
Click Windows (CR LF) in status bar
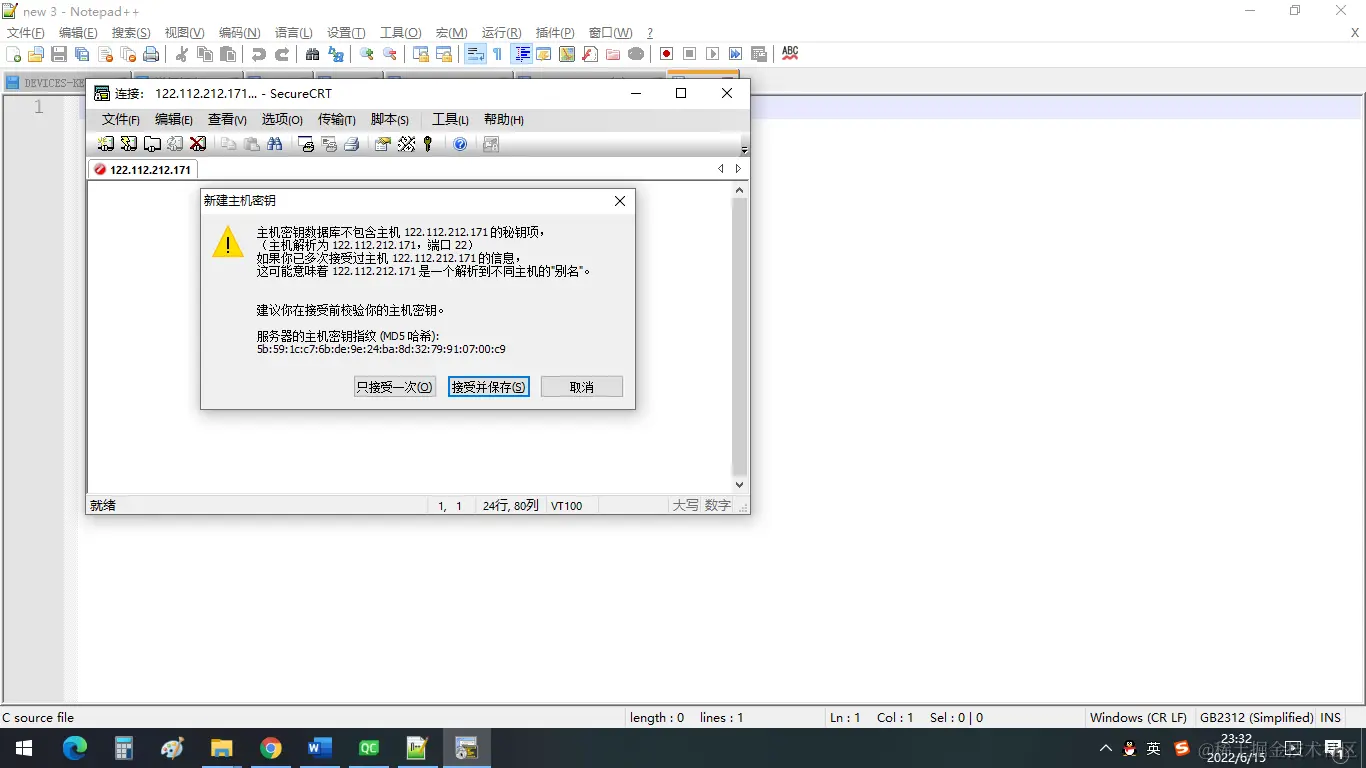pyautogui.click(x=1138, y=718)
